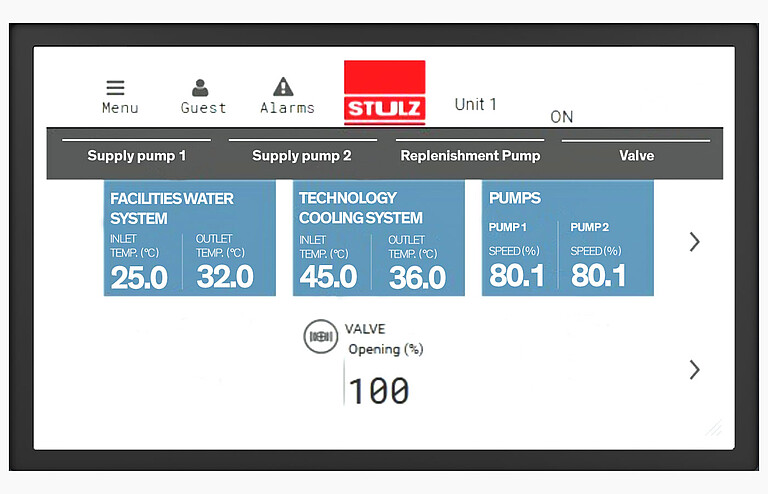This screenshot has height=494, width=768.
Task: Open the Alarms warning triangle icon
Action: click(x=283, y=87)
